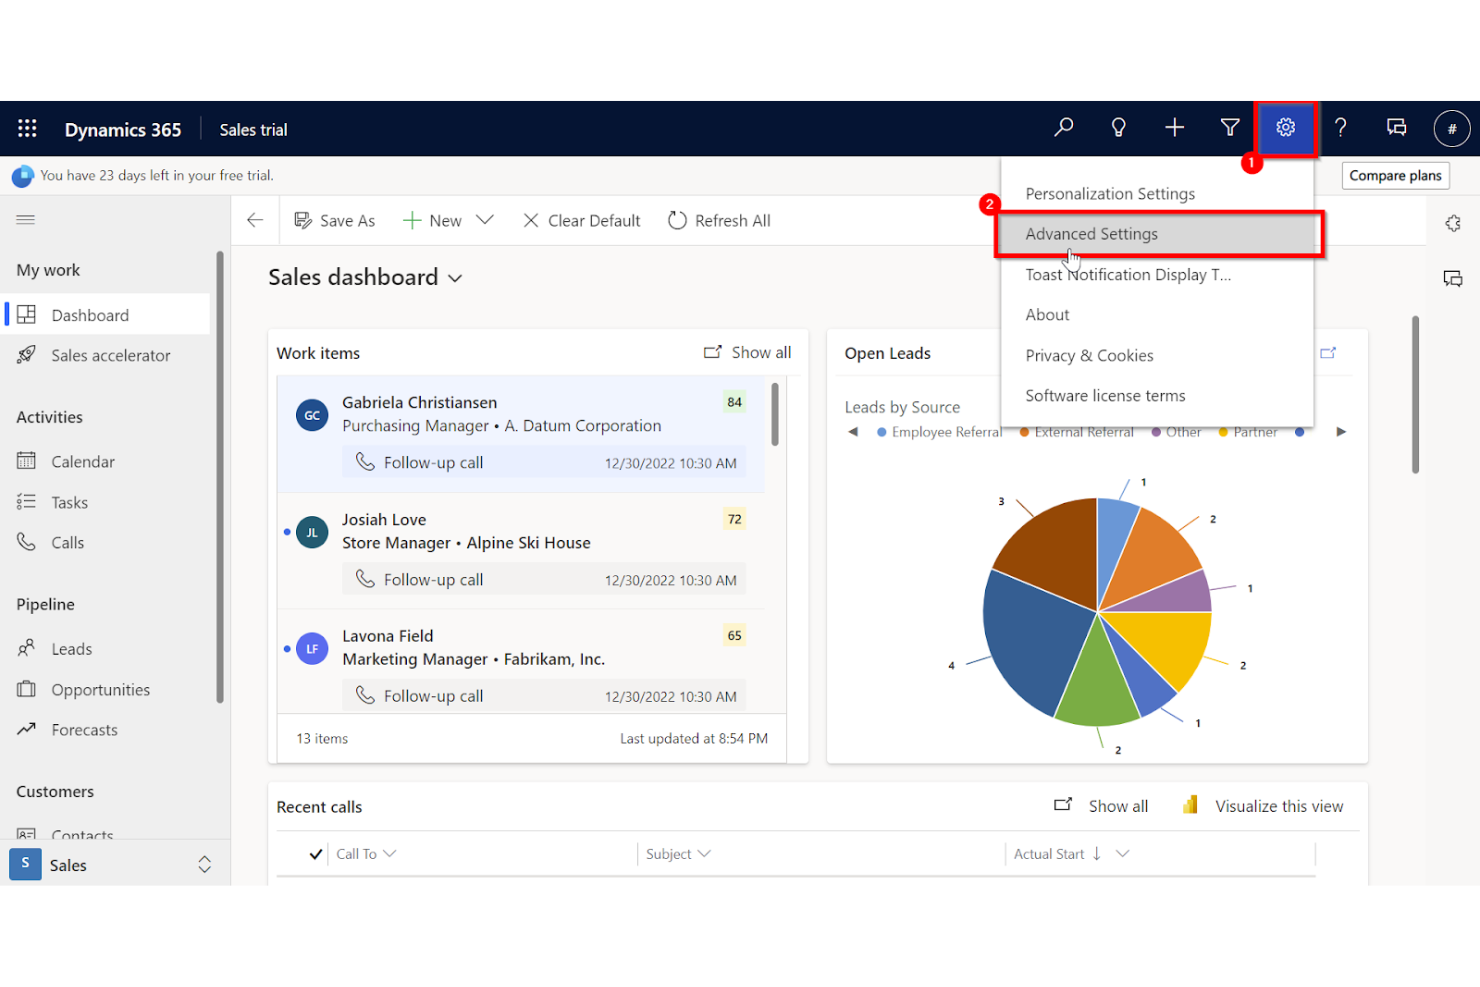Screen dimensions: 1480x987
Task: Click the GC avatar of Gabriela Christiansen
Action: (x=312, y=415)
